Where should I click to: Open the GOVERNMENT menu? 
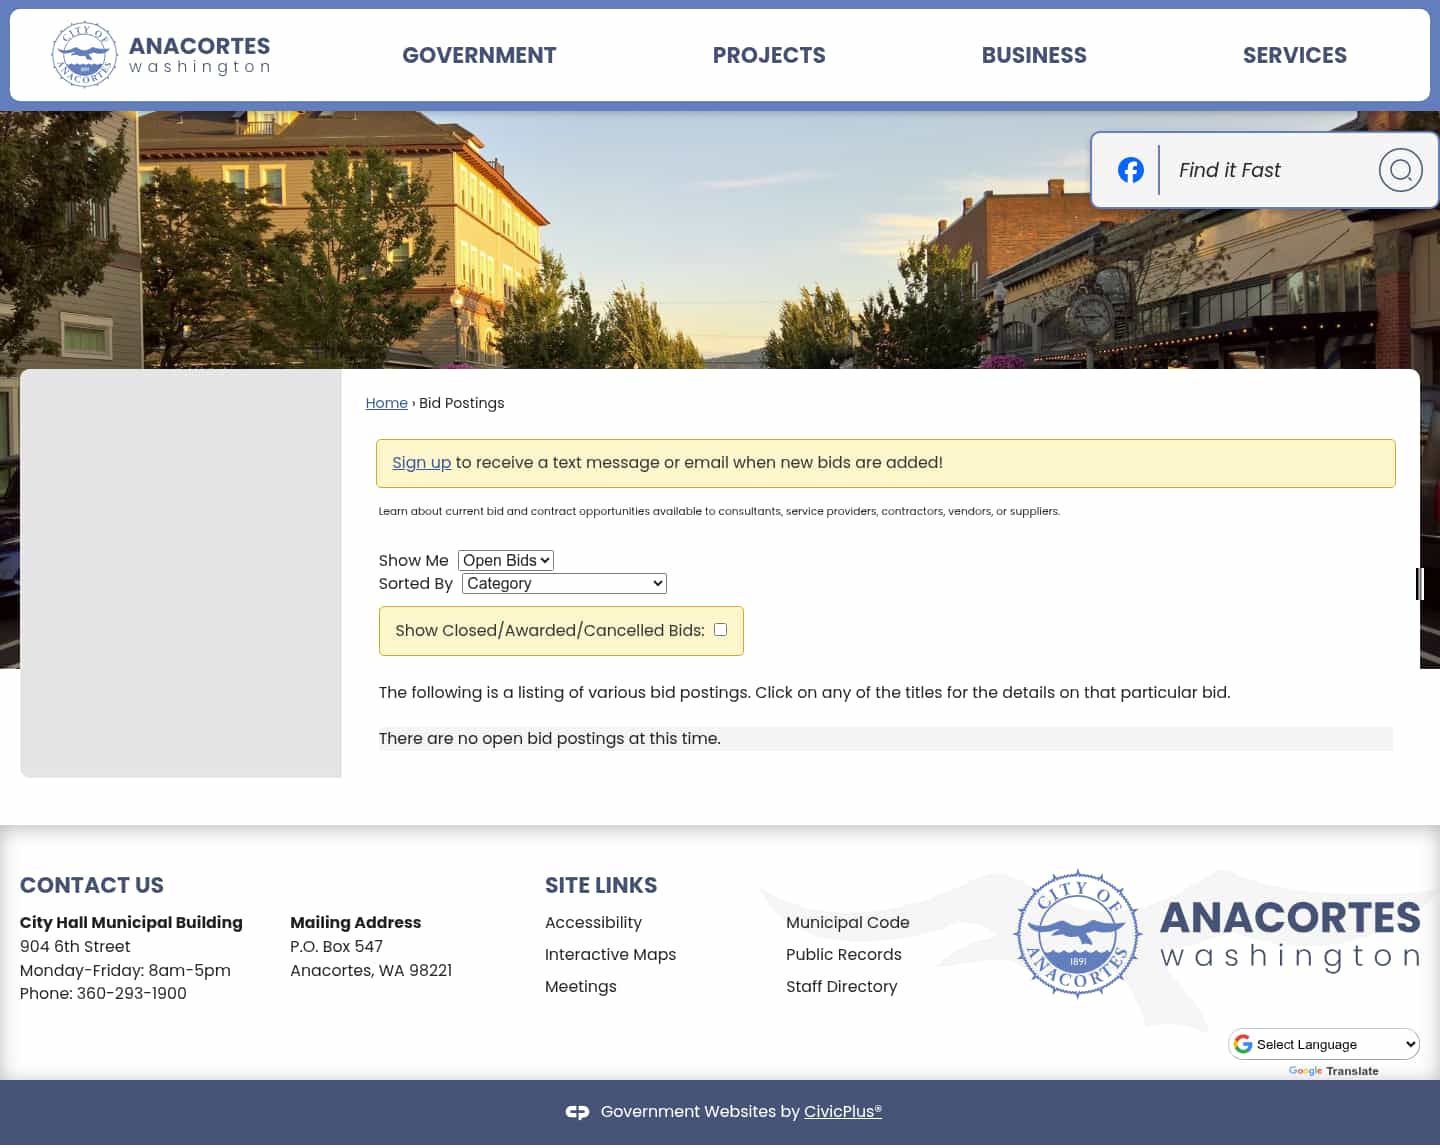pyautogui.click(x=479, y=55)
